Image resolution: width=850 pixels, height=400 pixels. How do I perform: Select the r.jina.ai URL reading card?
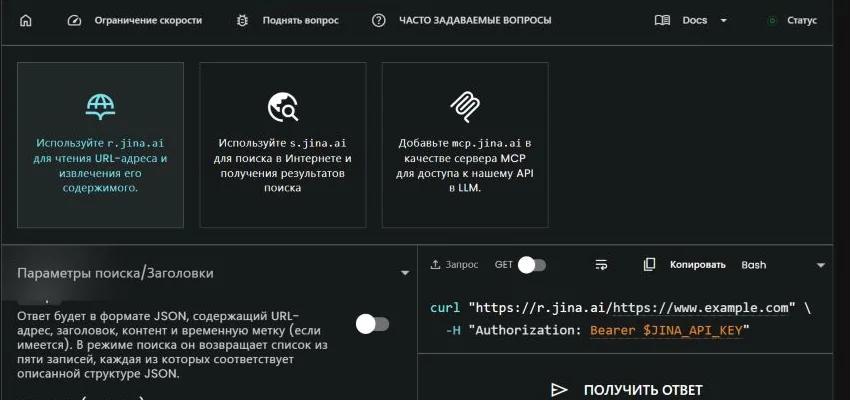(100, 145)
